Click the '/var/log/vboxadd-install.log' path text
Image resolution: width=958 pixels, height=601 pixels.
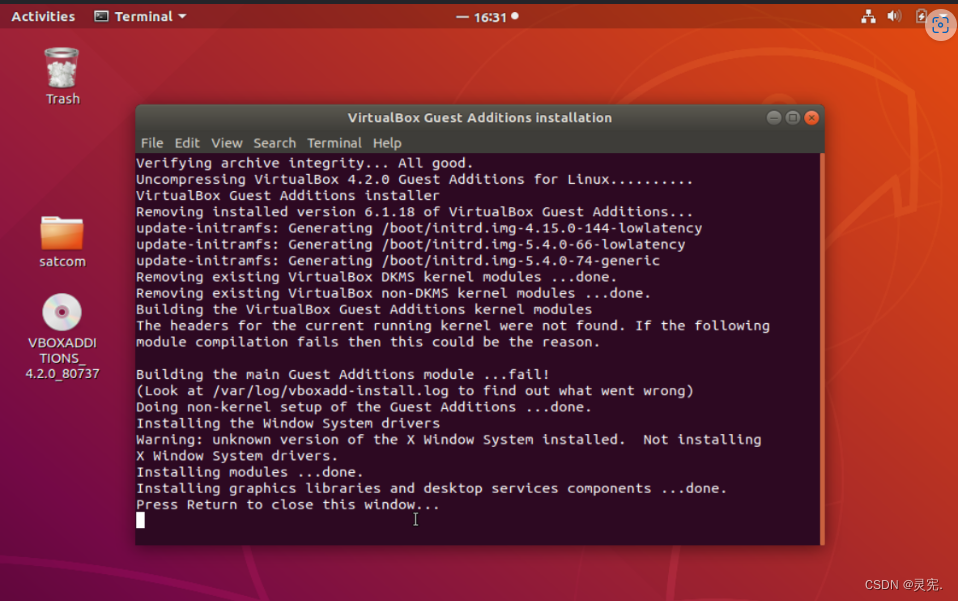[331, 391]
